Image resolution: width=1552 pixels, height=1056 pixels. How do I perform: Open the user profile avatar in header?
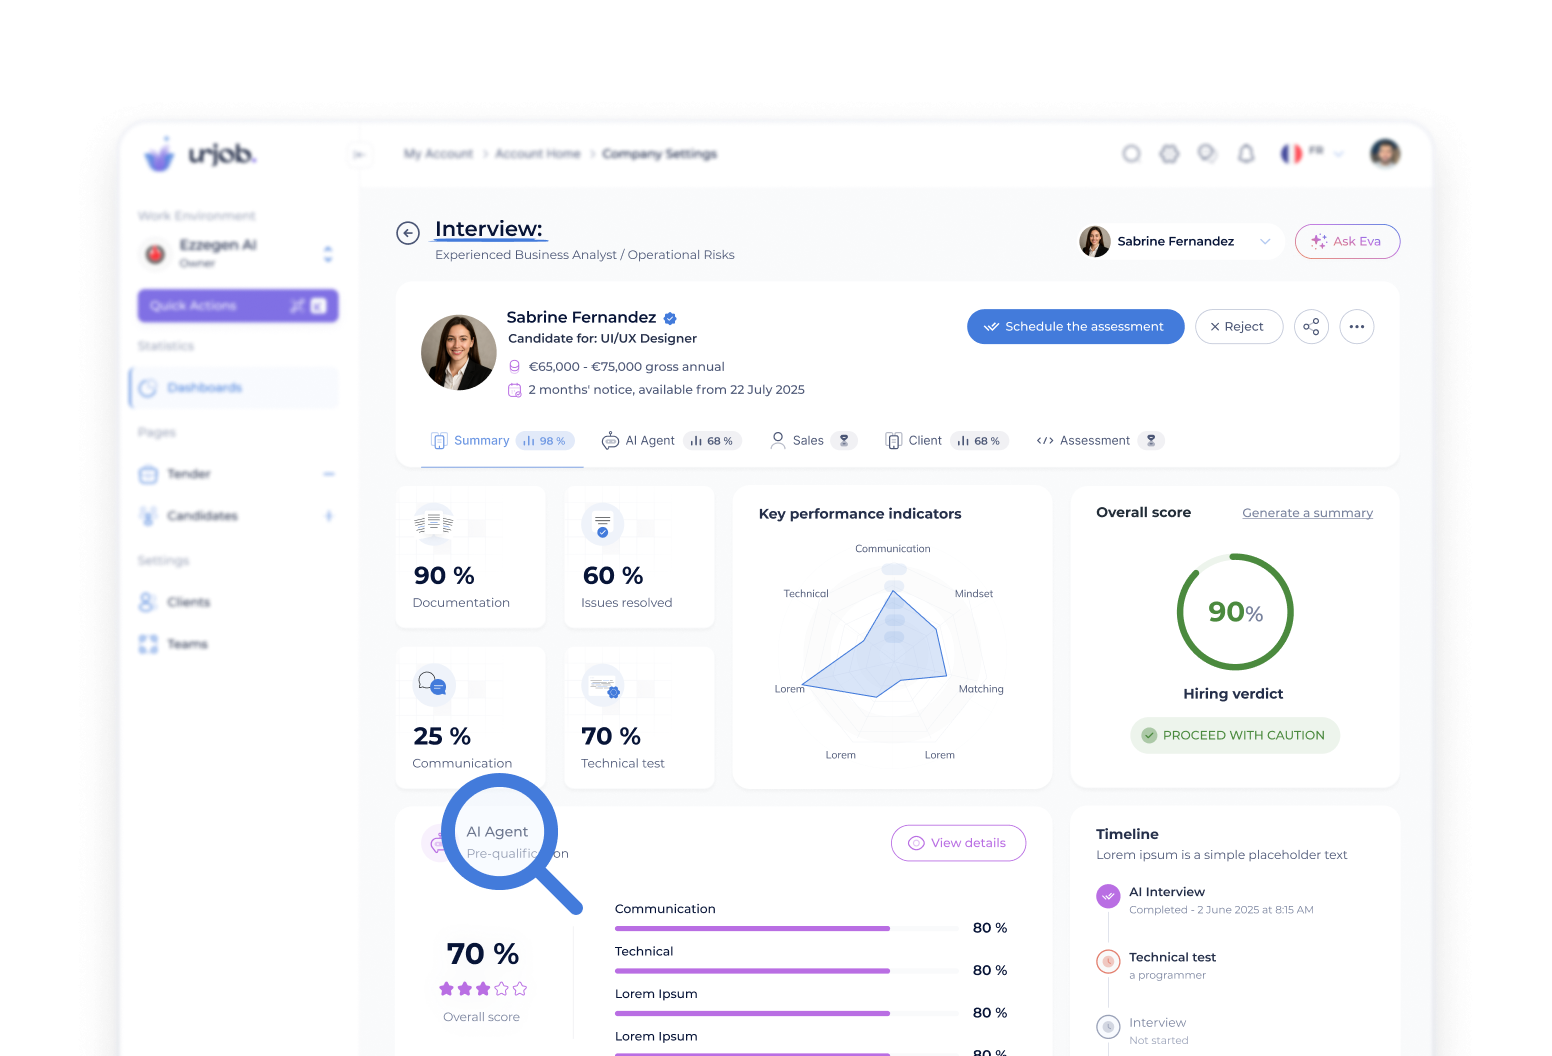[1385, 153]
